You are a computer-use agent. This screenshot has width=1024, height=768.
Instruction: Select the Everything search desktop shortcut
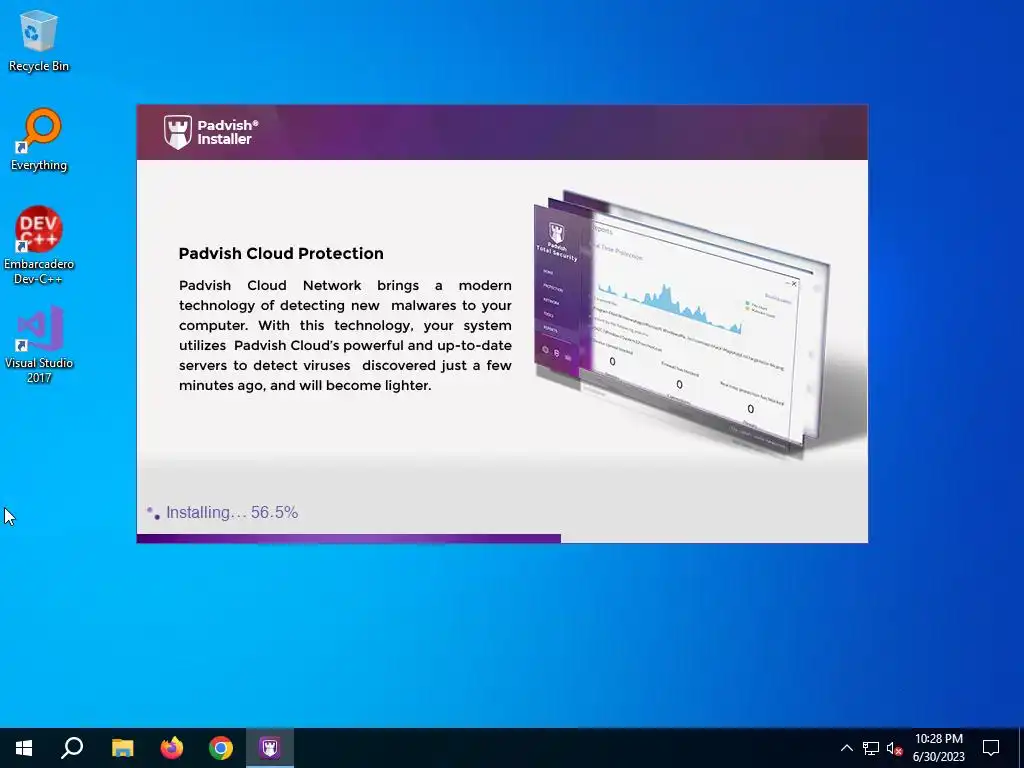[39, 140]
